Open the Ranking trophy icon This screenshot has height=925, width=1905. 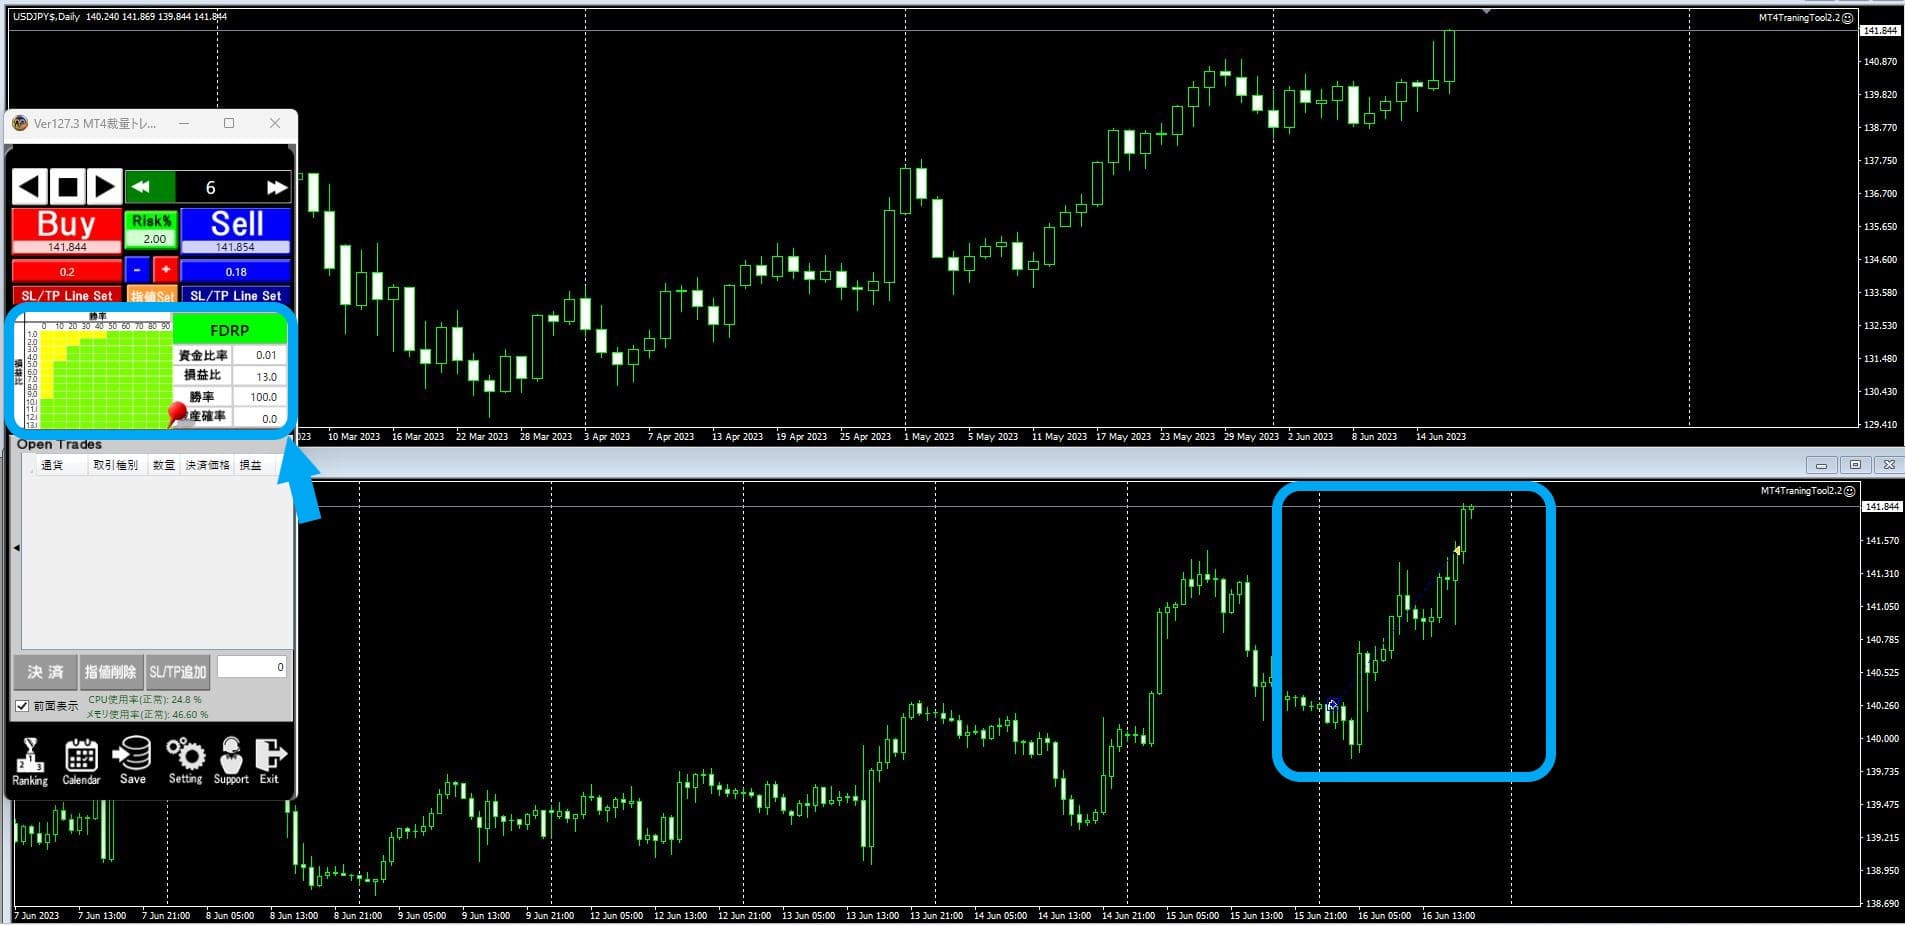29,760
